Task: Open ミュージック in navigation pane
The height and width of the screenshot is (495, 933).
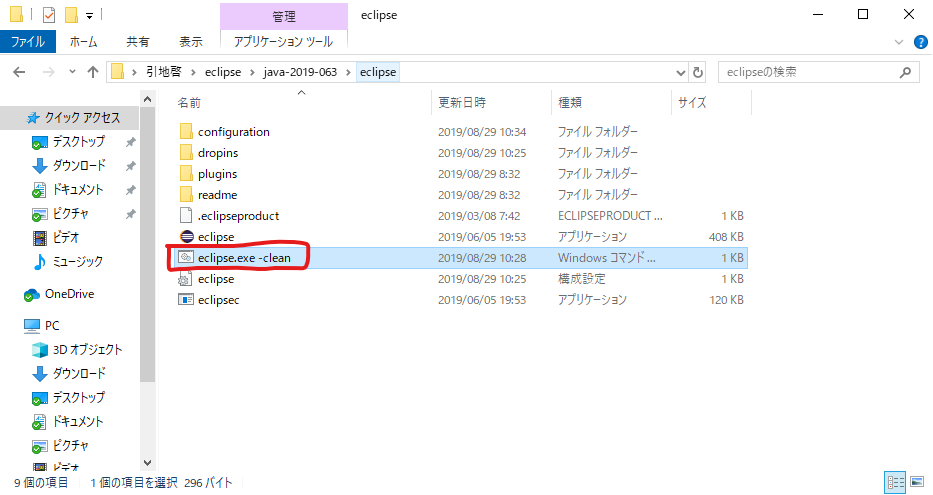Action: [77, 261]
